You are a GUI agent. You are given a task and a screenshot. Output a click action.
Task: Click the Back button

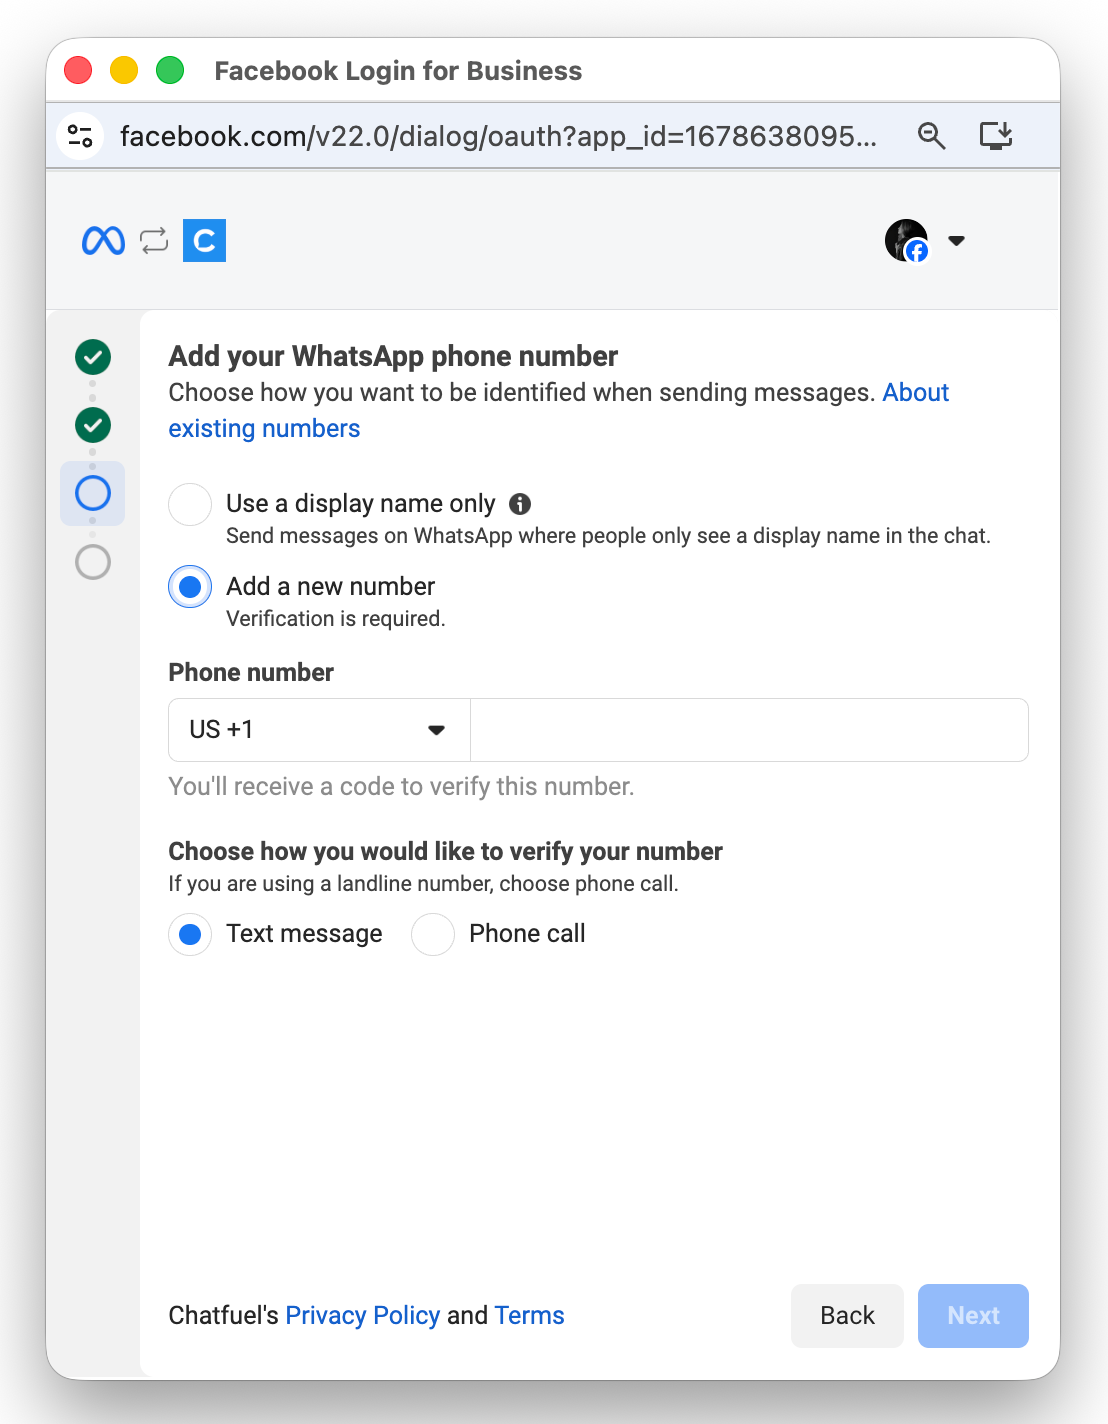pyautogui.click(x=847, y=1316)
